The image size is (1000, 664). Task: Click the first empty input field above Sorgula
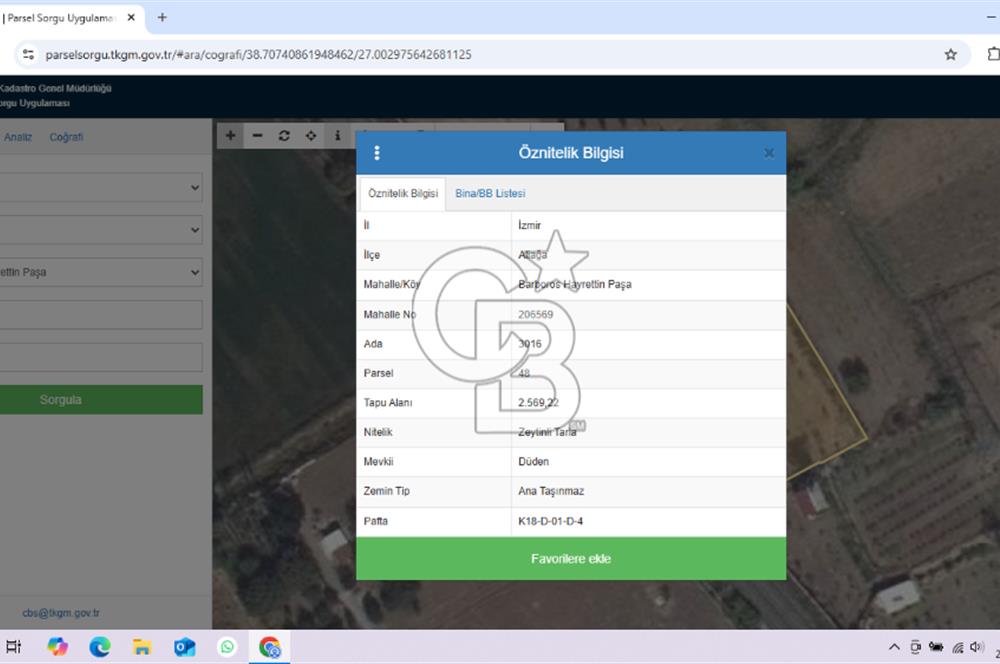(101, 315)
